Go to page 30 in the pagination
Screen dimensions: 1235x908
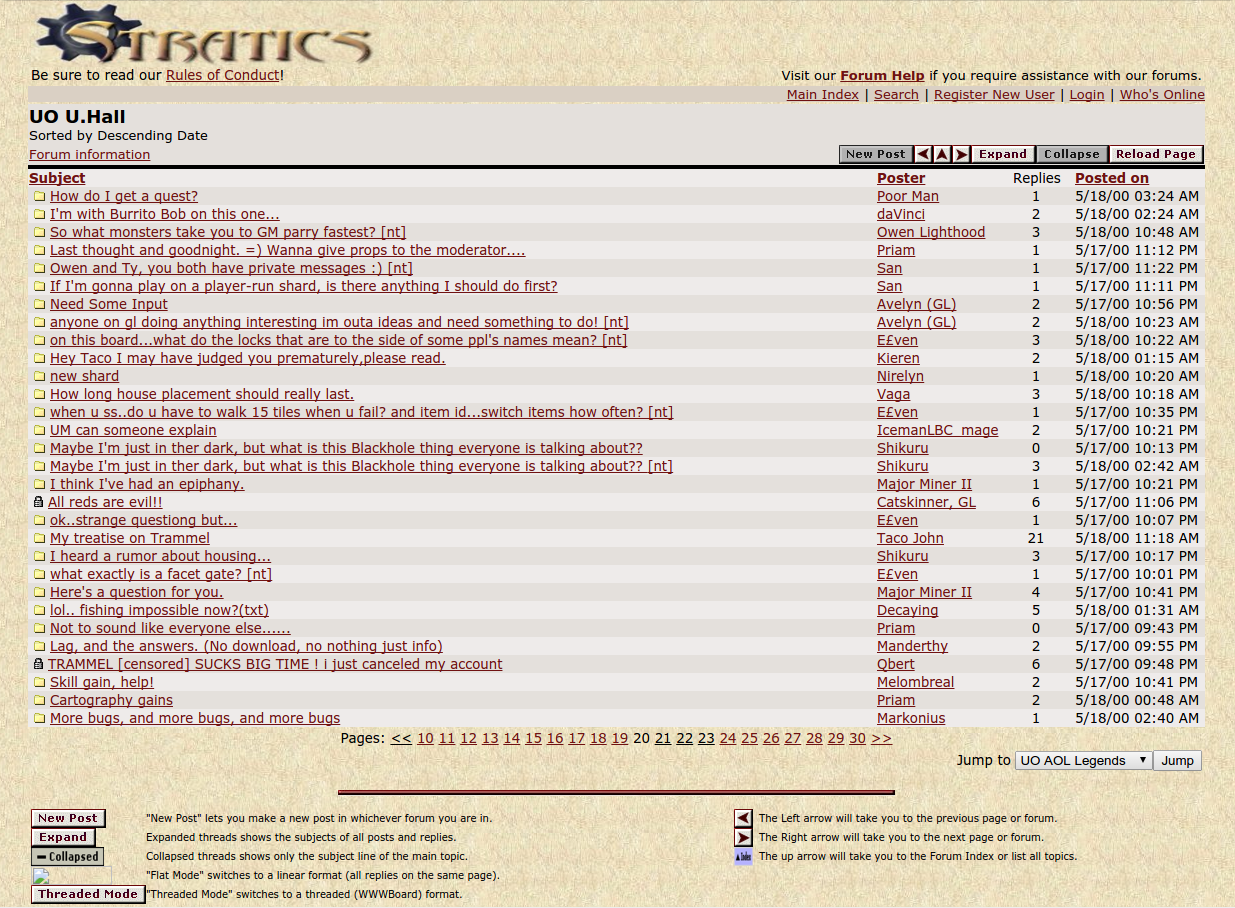[x=857, y=738]
